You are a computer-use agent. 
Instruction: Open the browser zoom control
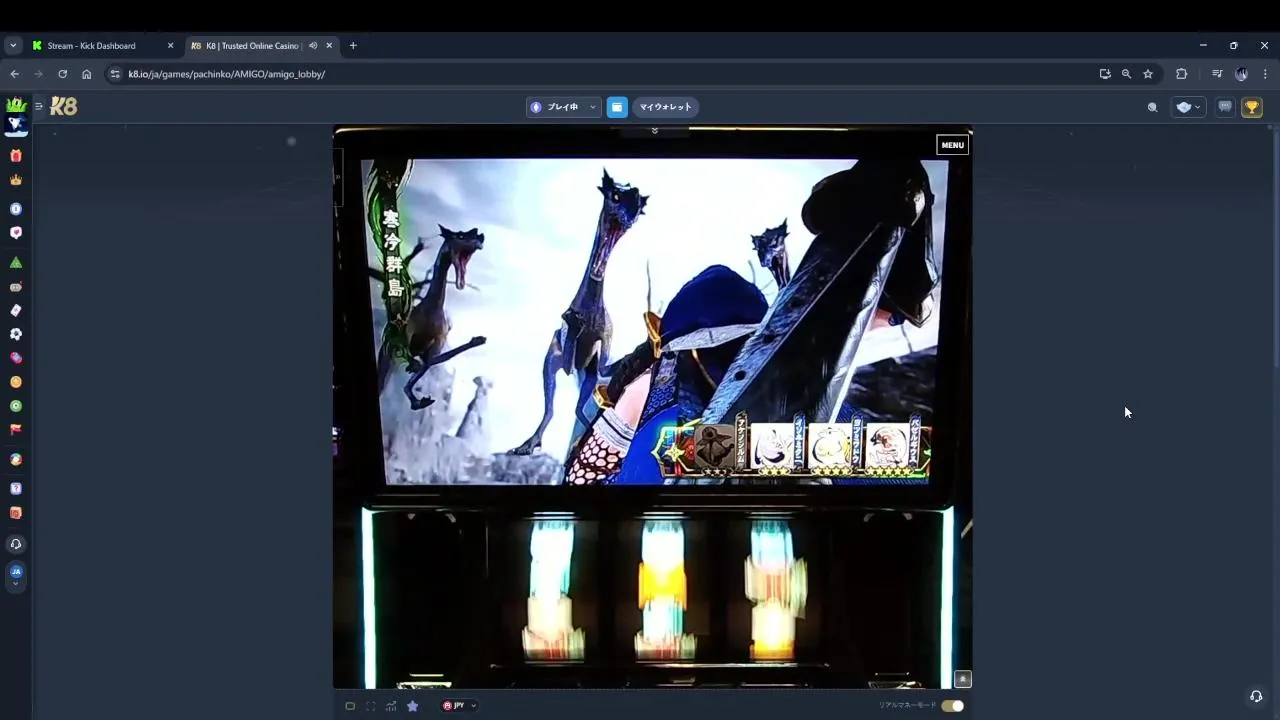(1126, 74)
